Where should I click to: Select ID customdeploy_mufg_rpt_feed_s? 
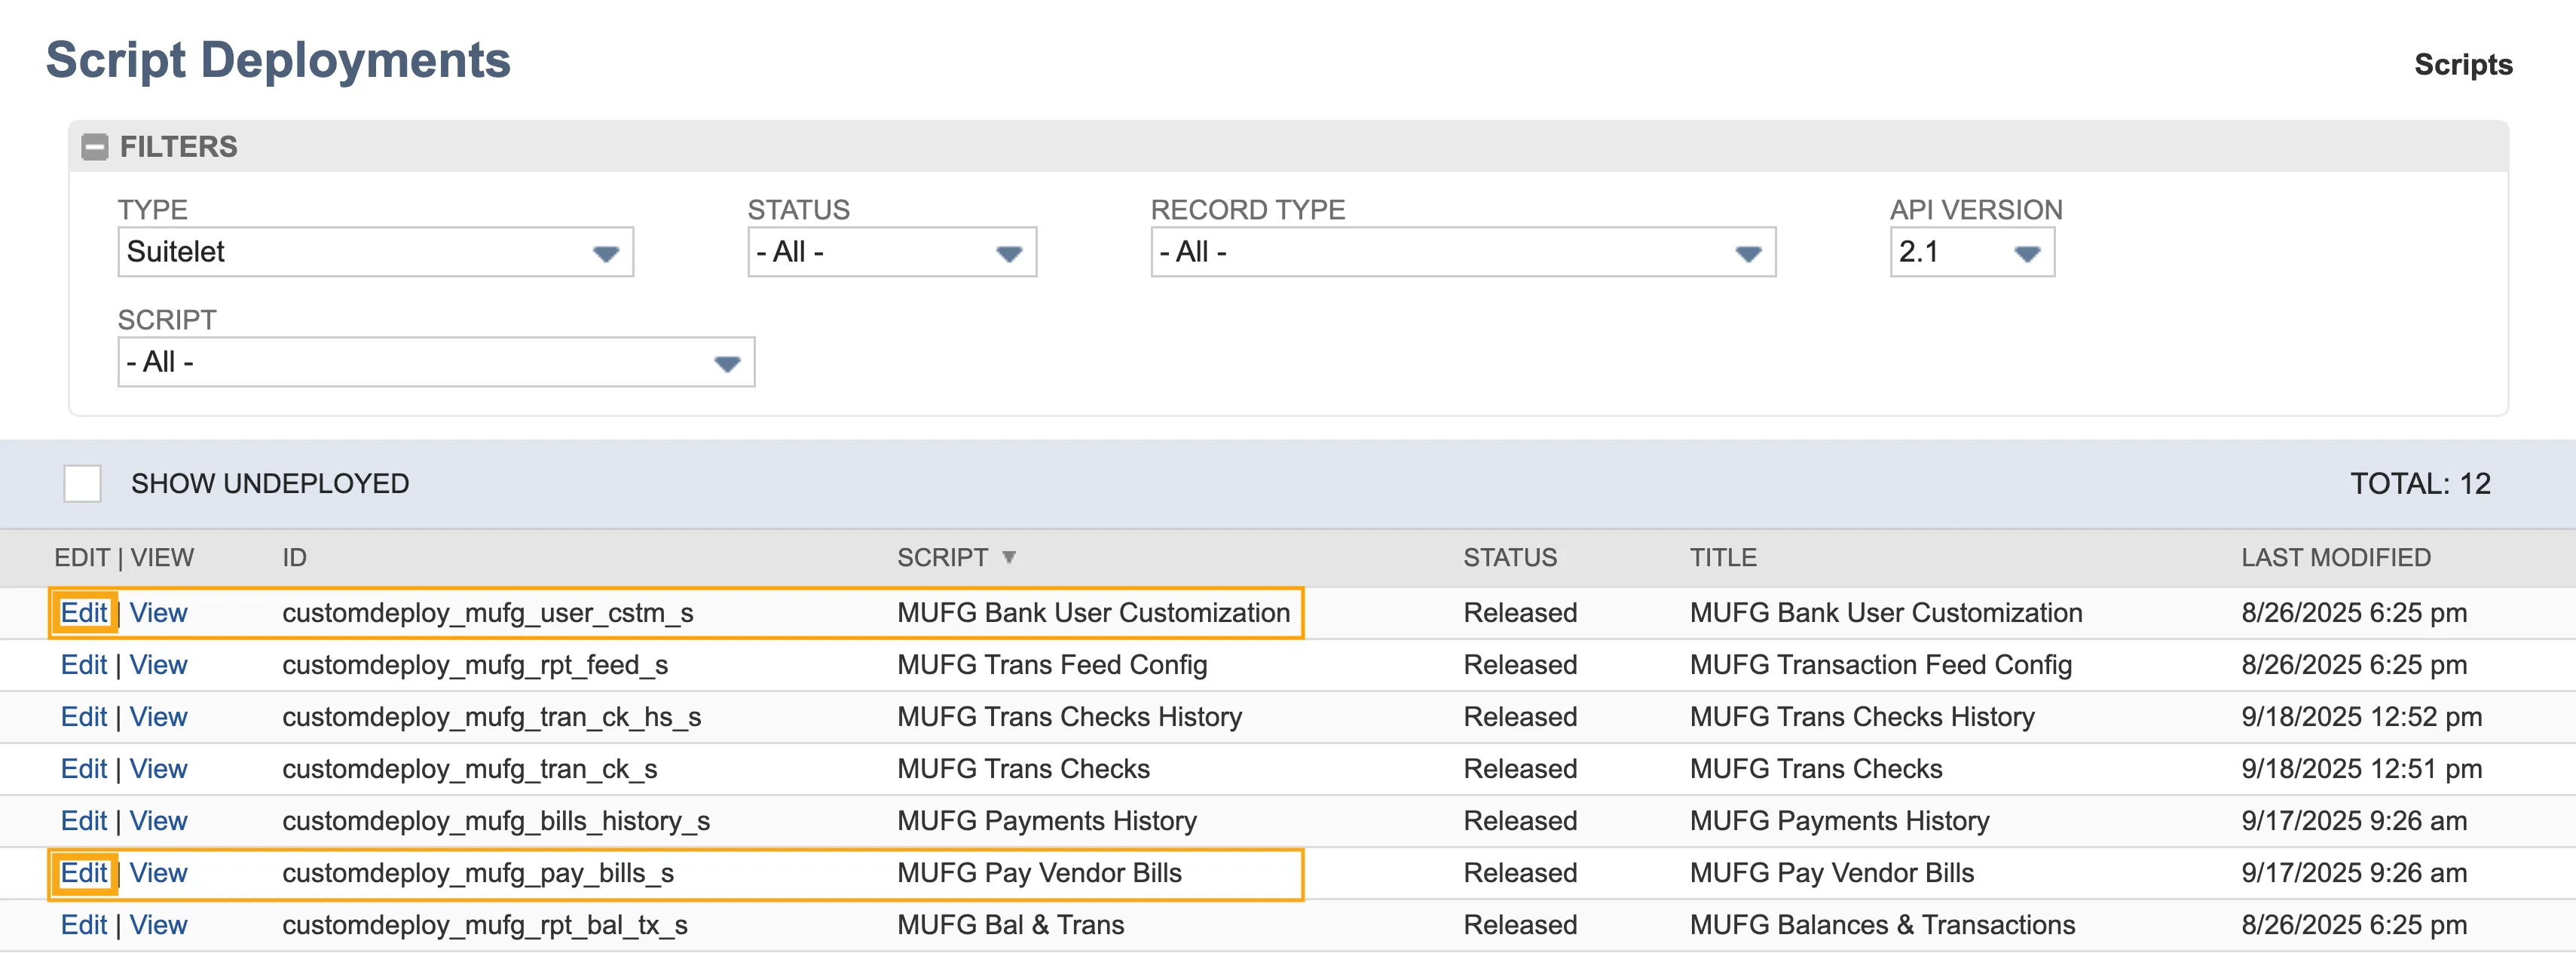pos(475,665)
